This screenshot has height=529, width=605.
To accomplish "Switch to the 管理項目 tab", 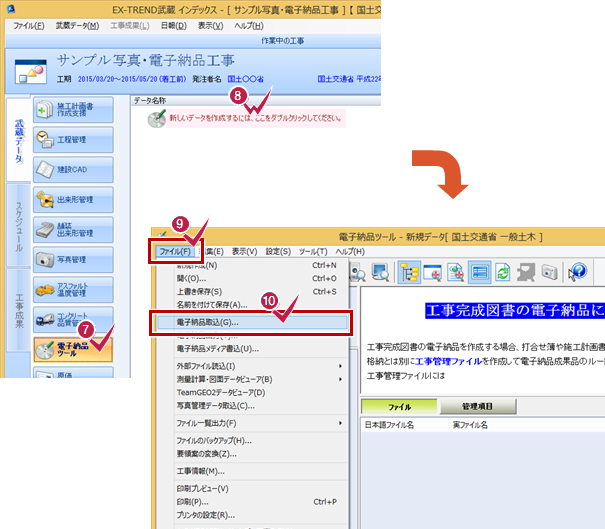I will [x=478, y=406].
